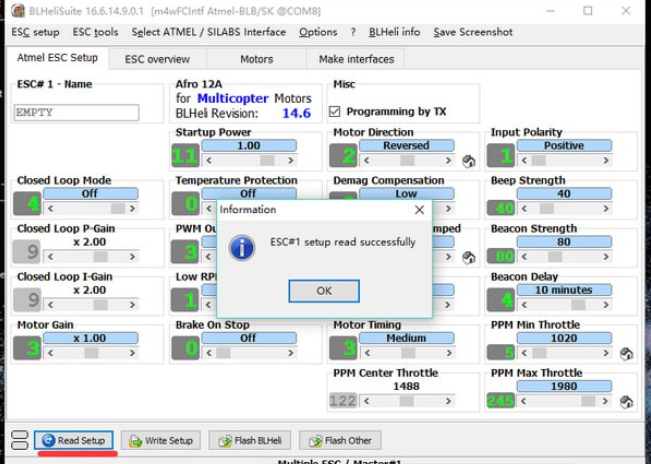Click the reset icon next to Motor Direction
Image resolution: width=651 pixels, height=464 pixels.
pos(469,161)
